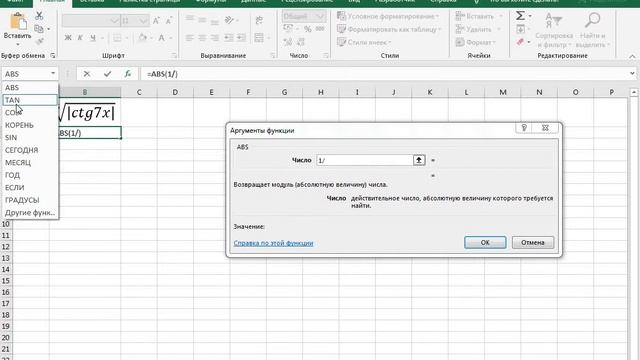The height and width of the screenshot is (360, 640).
Task: Click the decrease indent icon
Action: coord(229,38)
